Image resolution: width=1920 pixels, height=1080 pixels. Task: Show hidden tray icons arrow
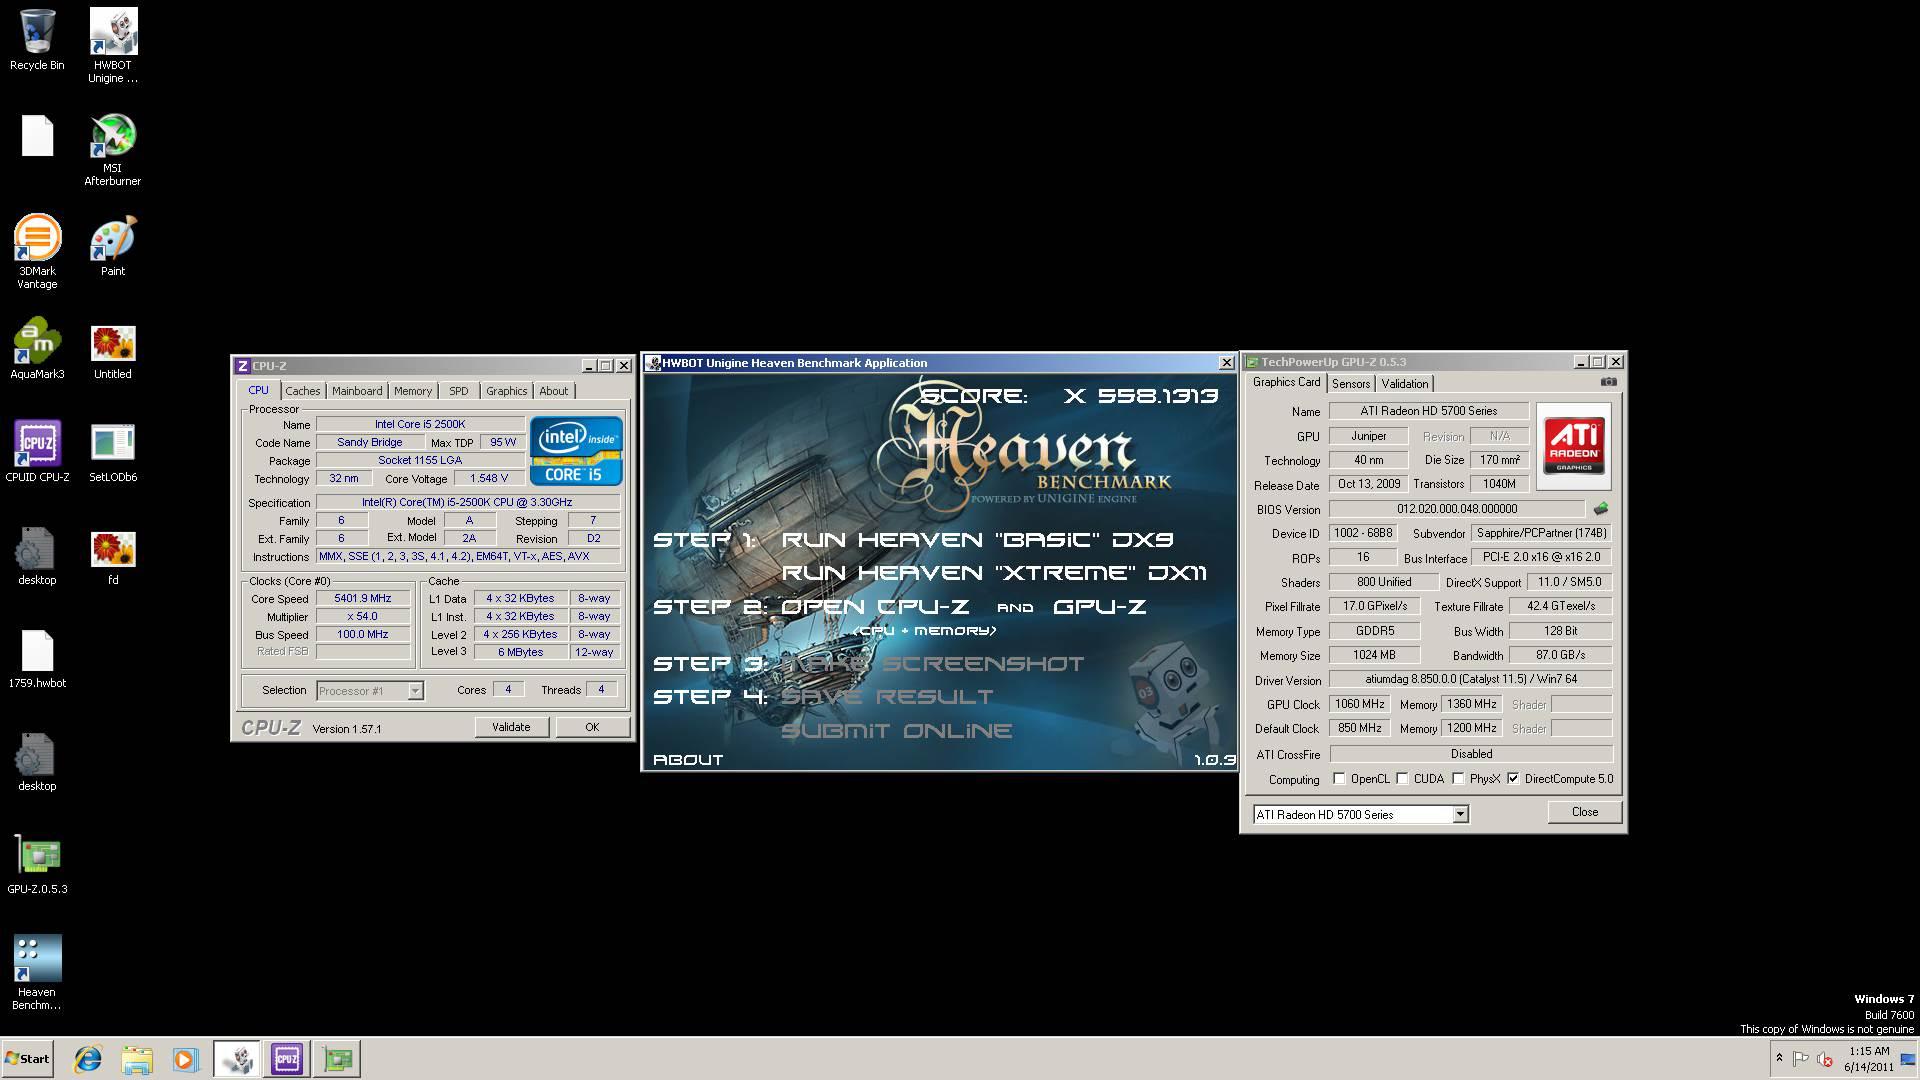(1779, 1058)
